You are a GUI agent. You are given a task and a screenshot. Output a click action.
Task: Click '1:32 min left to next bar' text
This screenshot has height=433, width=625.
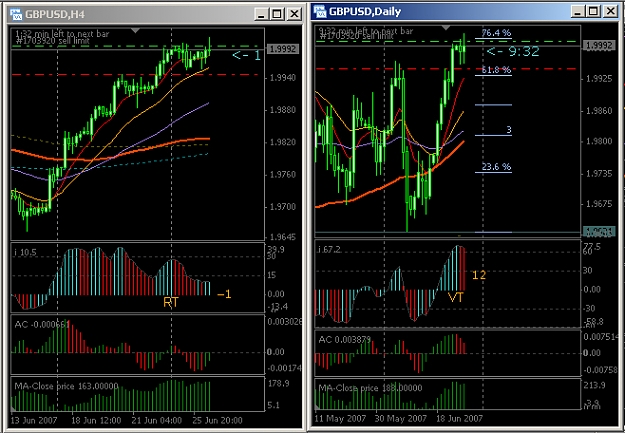pyautogui.click(x=62, y=34)
